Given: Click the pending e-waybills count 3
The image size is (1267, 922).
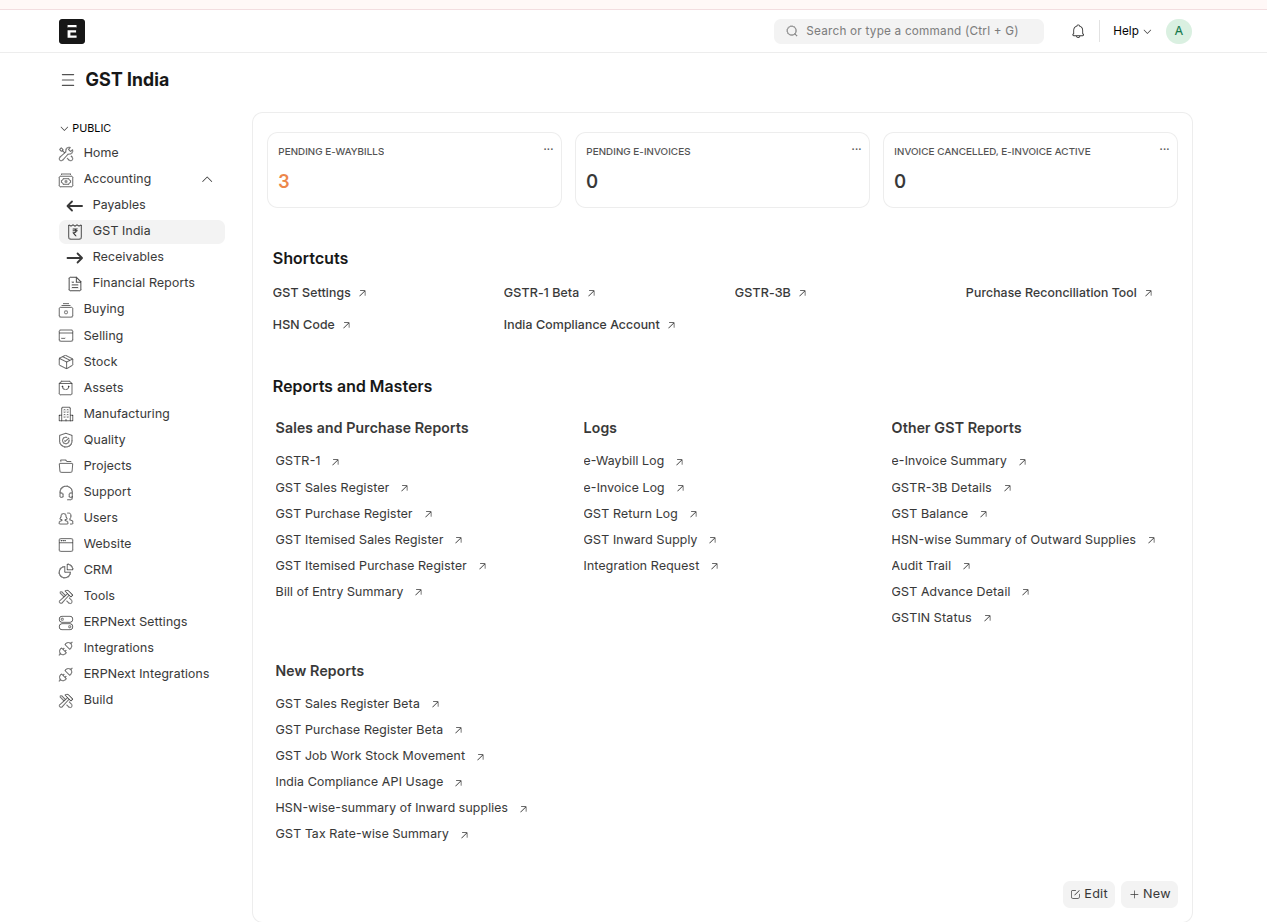Looking at the screenshot, I should coord(284,181).
